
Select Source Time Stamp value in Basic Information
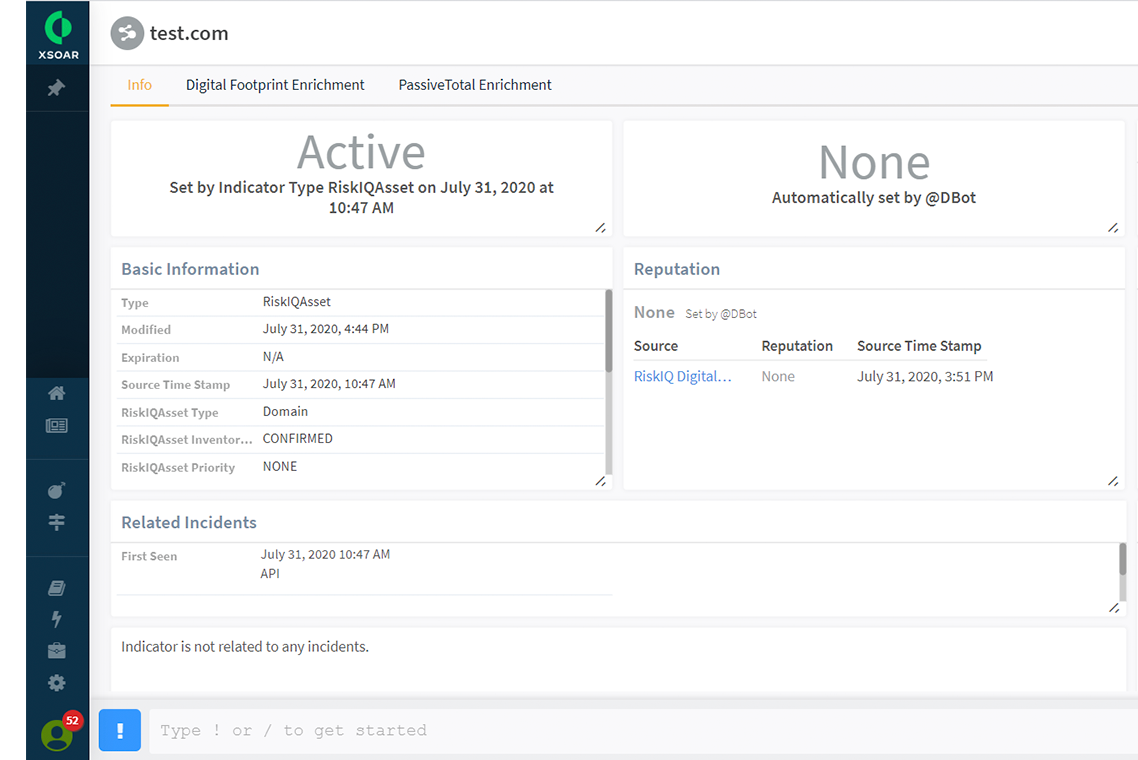(x=329, y=384)
